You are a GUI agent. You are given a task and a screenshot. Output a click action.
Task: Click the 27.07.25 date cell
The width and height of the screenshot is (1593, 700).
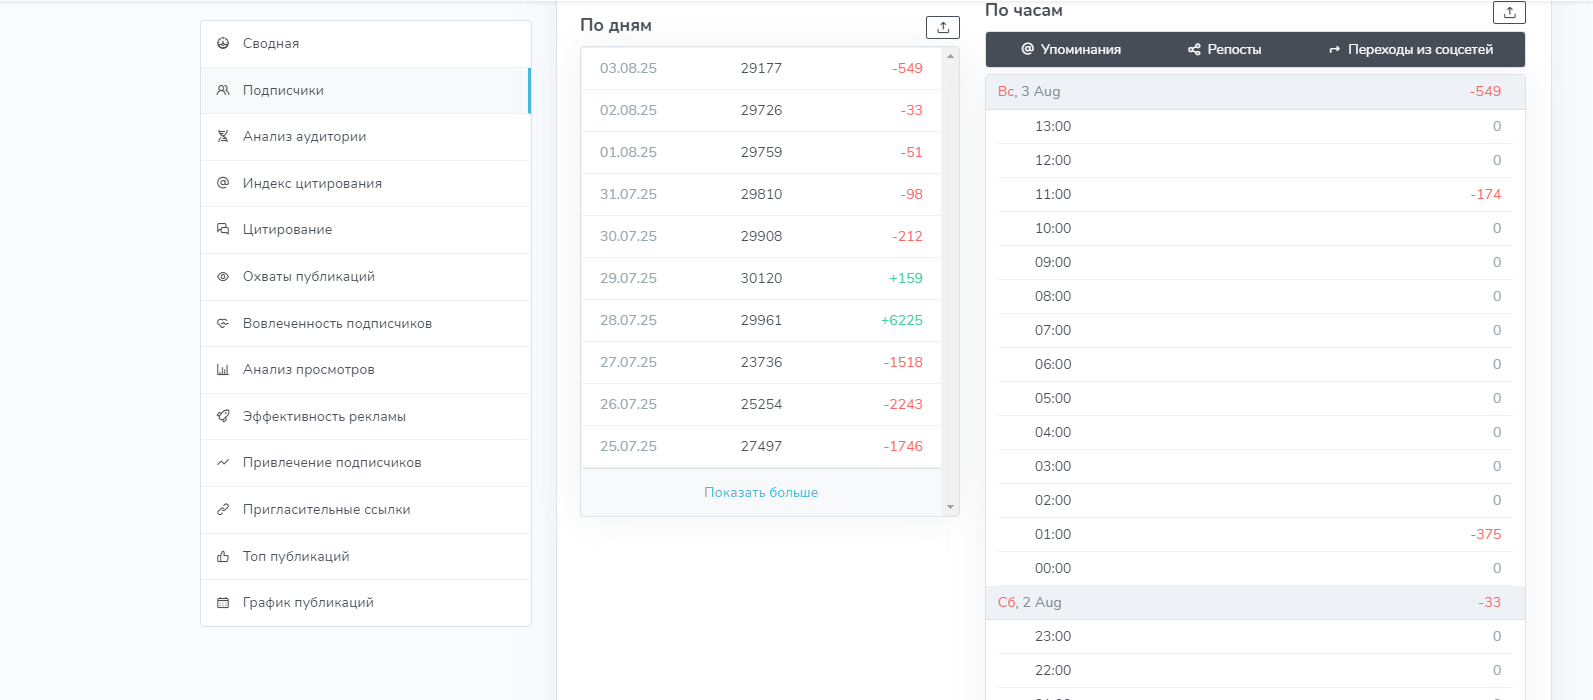[x=628, y=362]
